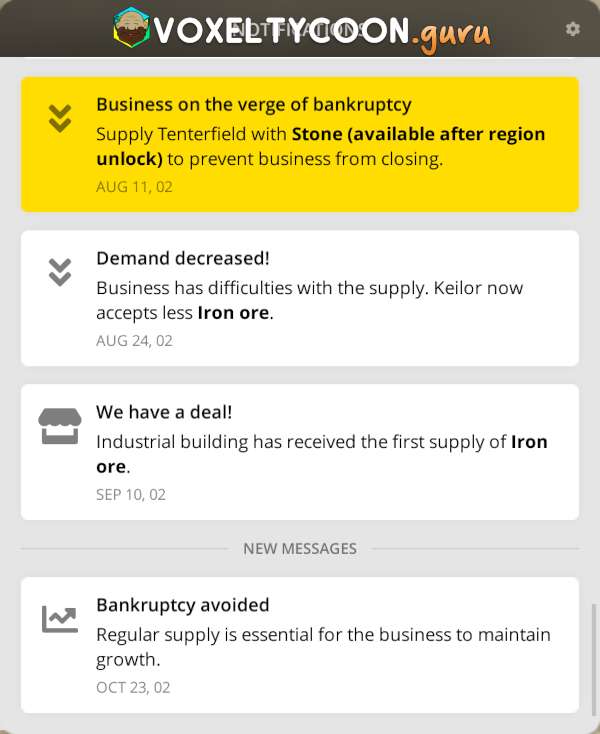Click the store icon for We have a deal

(60, 426)
